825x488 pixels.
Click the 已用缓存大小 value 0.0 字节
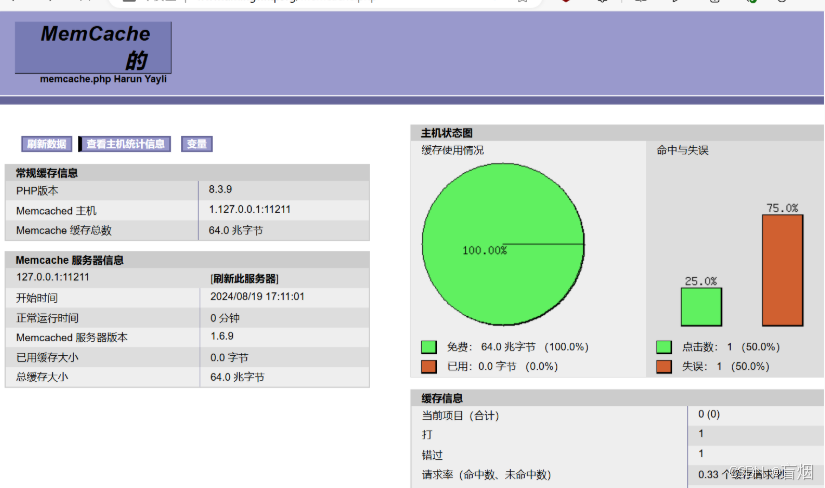click(x=229, y=357)
